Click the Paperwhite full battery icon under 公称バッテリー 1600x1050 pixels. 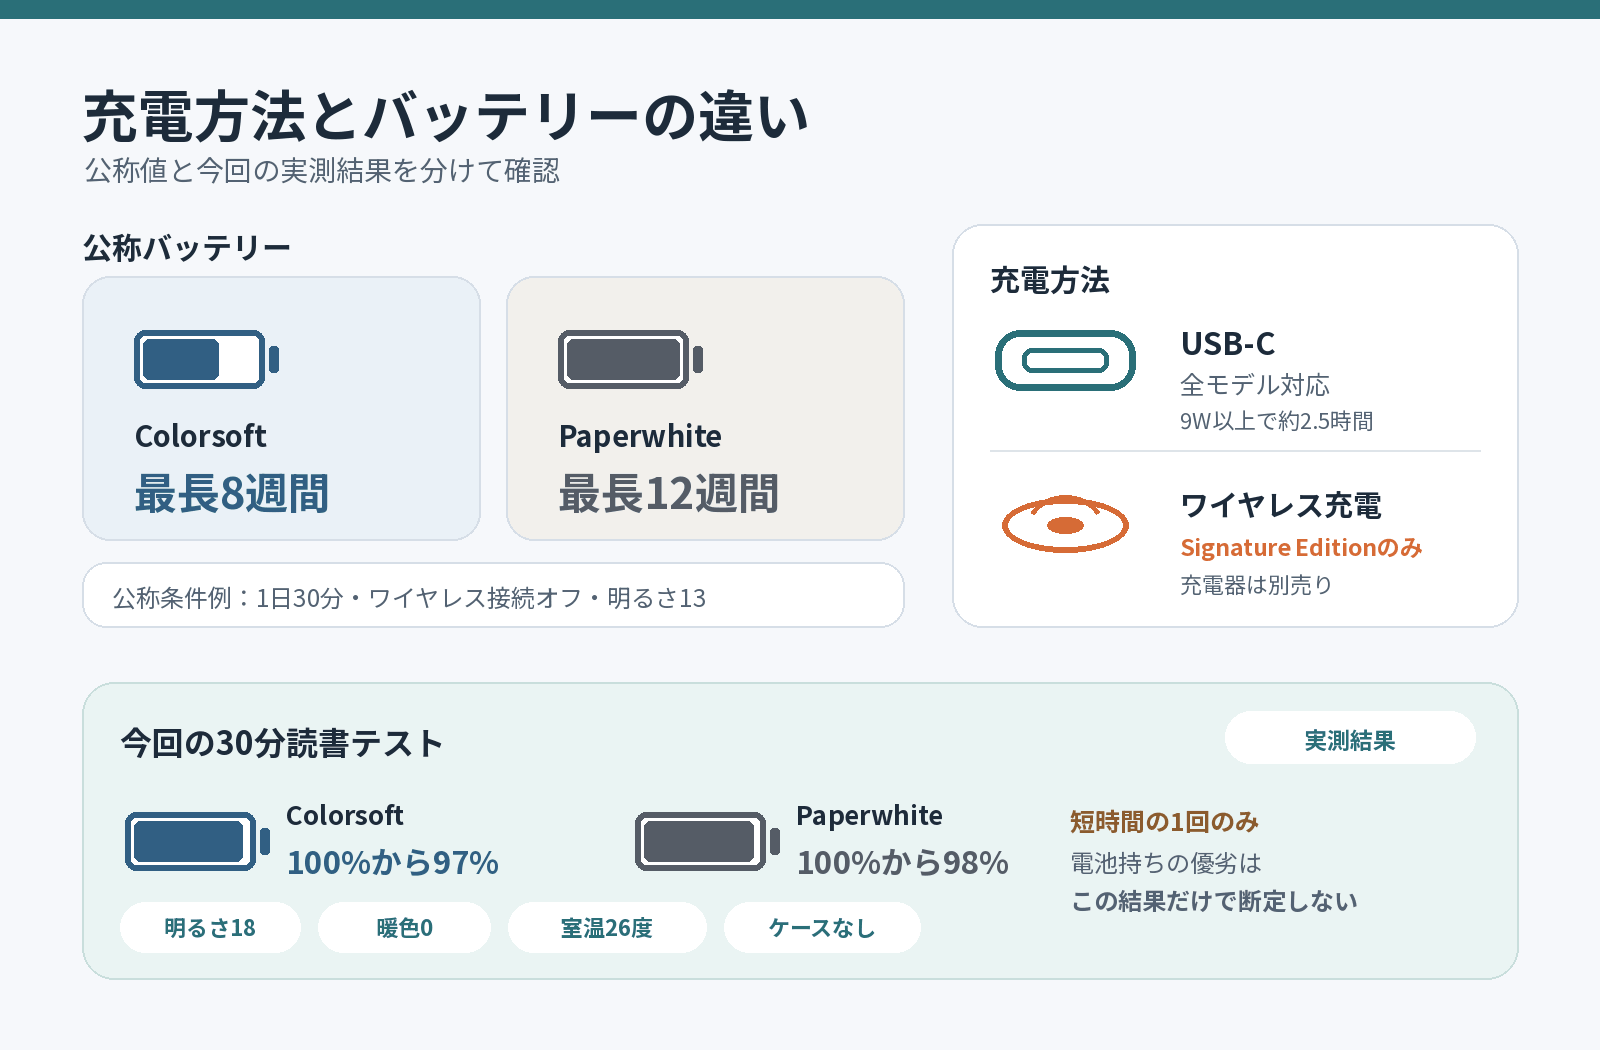631,359
